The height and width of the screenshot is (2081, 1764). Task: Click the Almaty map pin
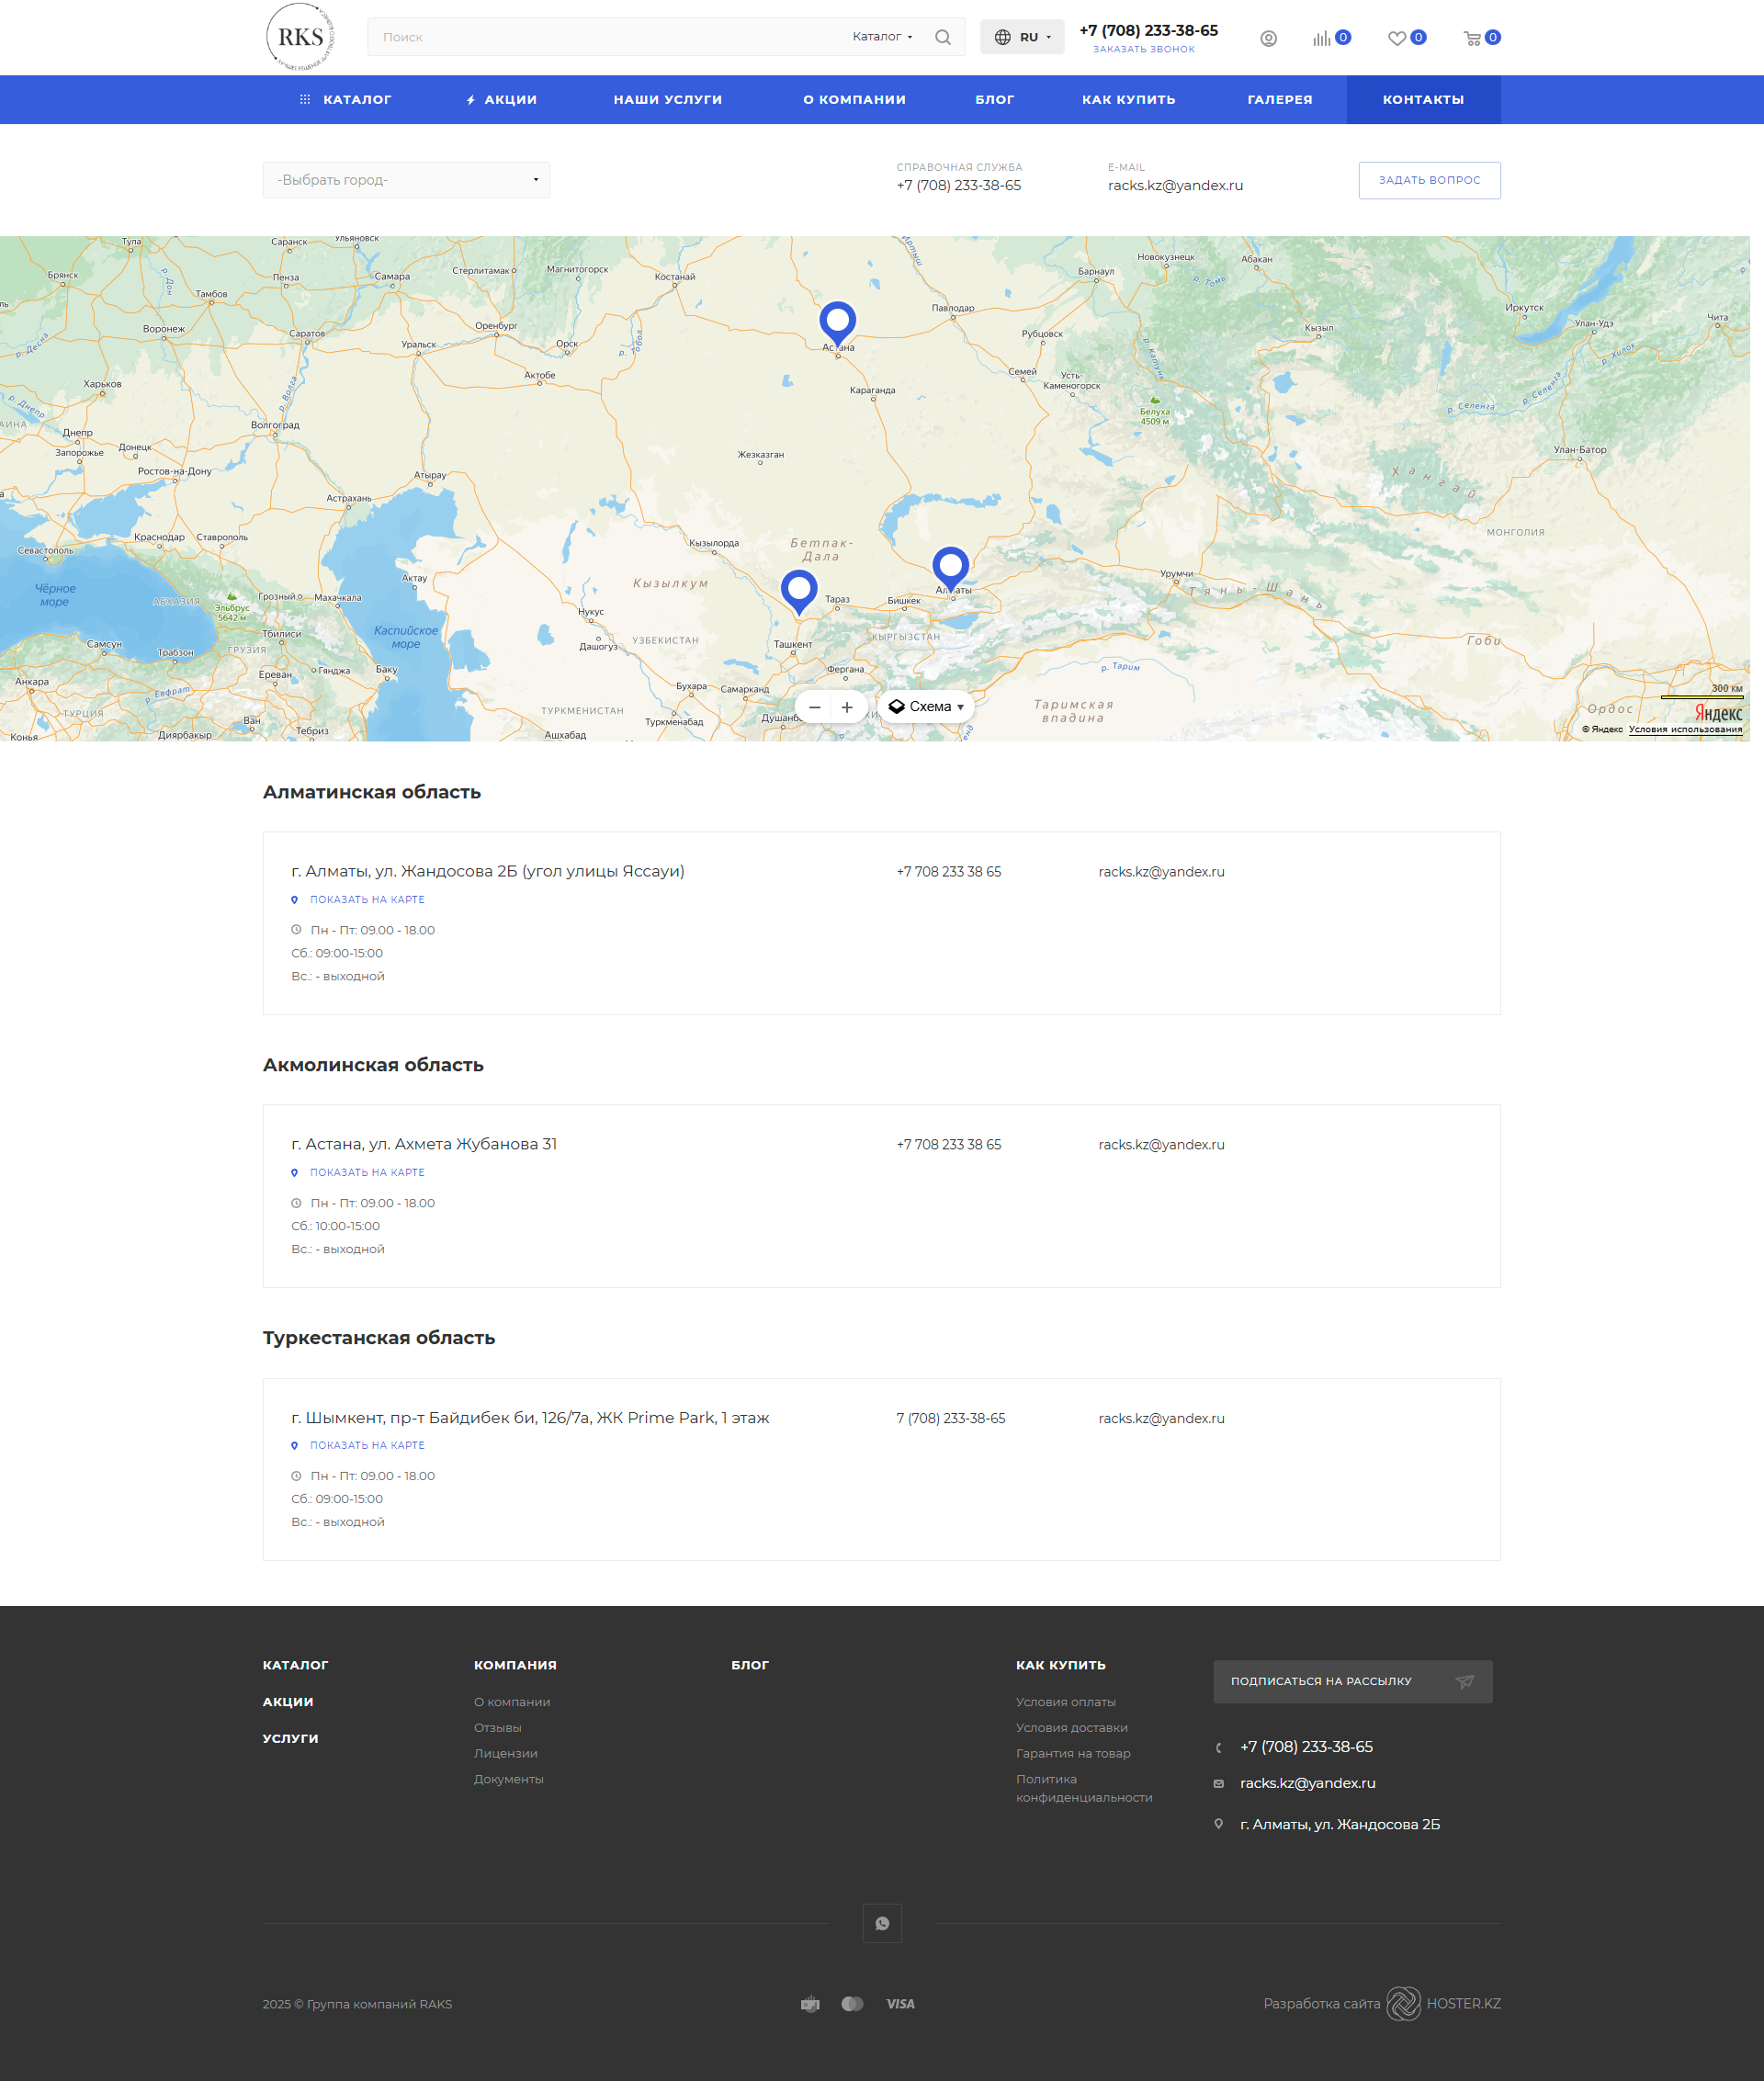coord(950,567)
